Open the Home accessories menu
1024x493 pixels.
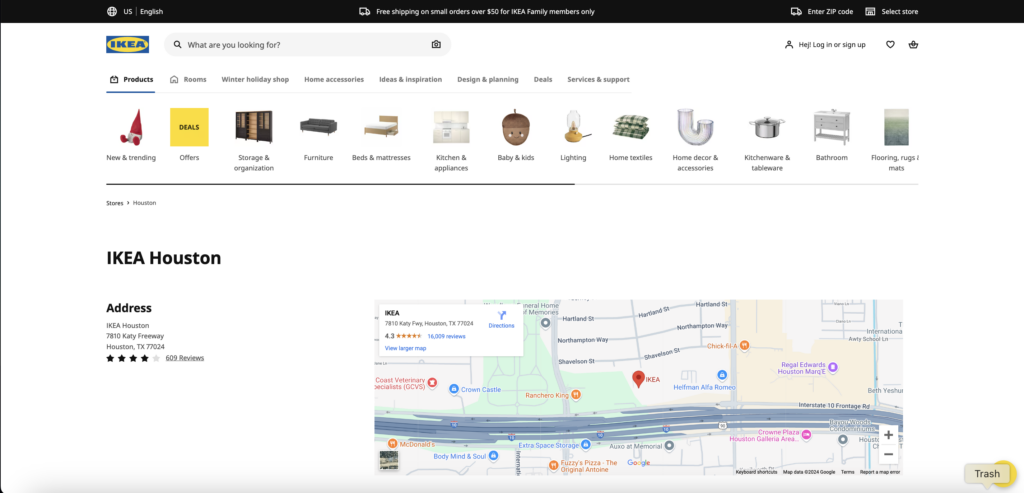pyautogui.click(x=334, y=80)
